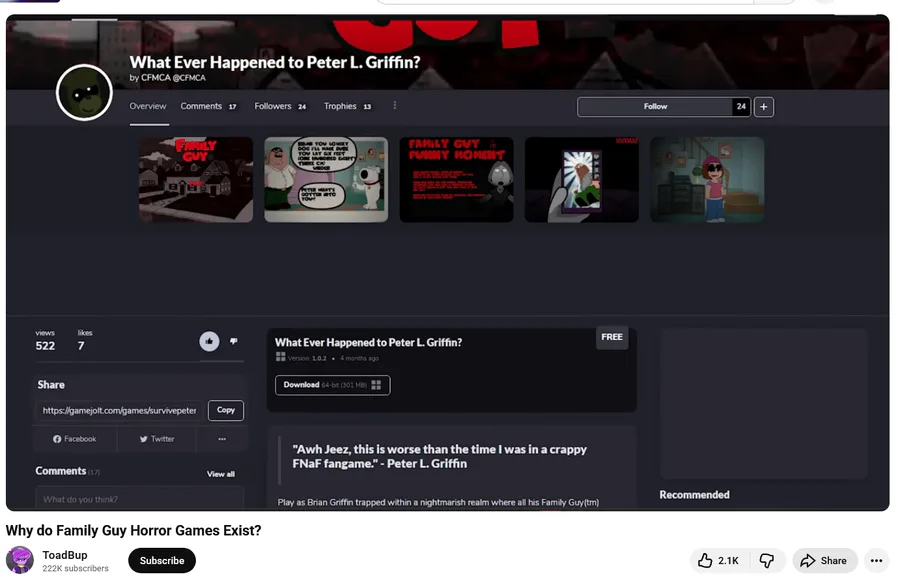Like the YouTube video (2.1K)
The image size is (900, 583).
coord(718,561)
